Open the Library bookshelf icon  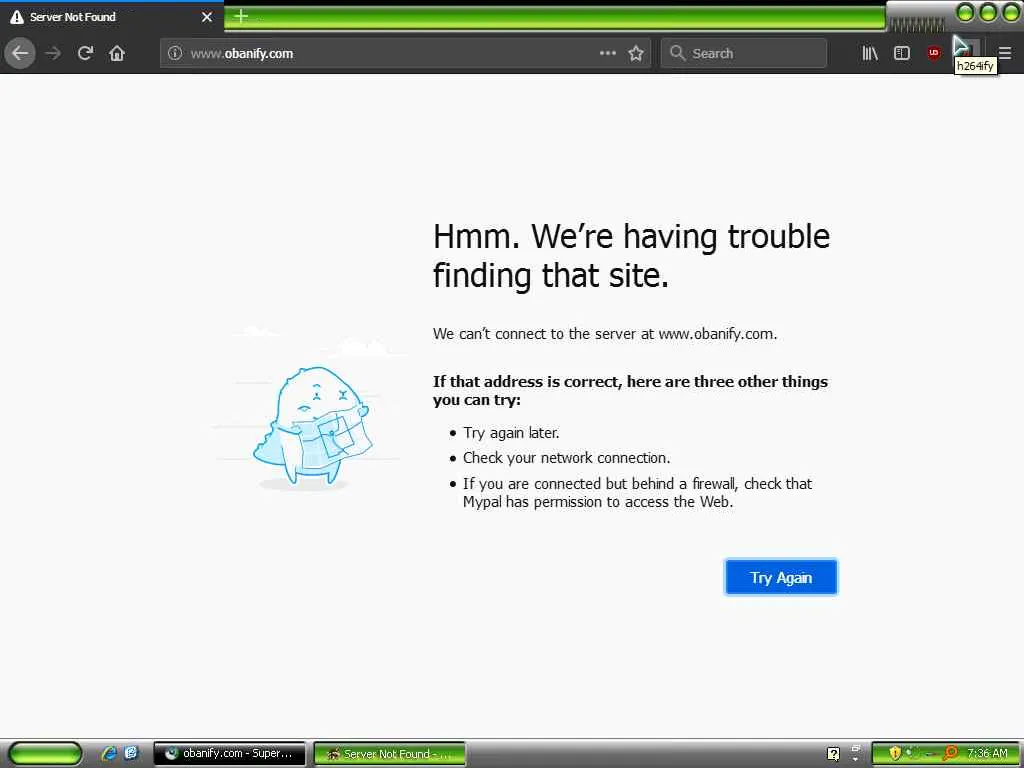(x=870, y=53)
